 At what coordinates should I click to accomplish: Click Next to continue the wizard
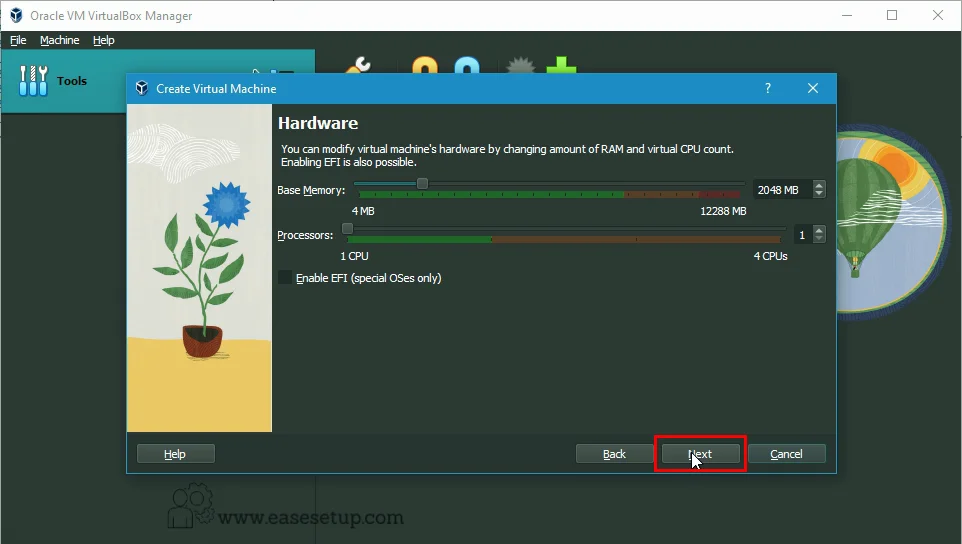pos(700,454)
